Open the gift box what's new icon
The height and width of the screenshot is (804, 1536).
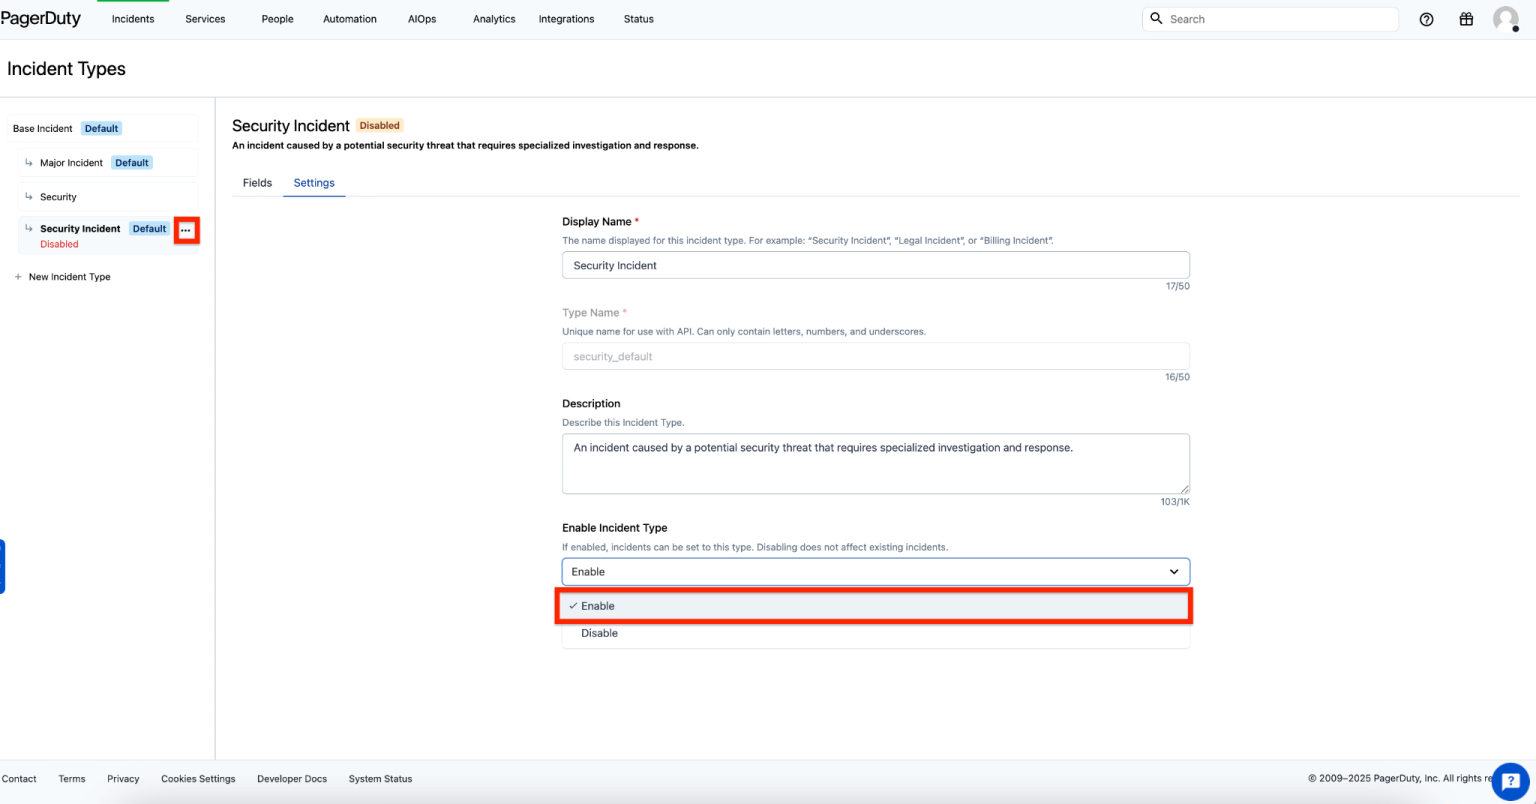click(x=1466, y=19)
